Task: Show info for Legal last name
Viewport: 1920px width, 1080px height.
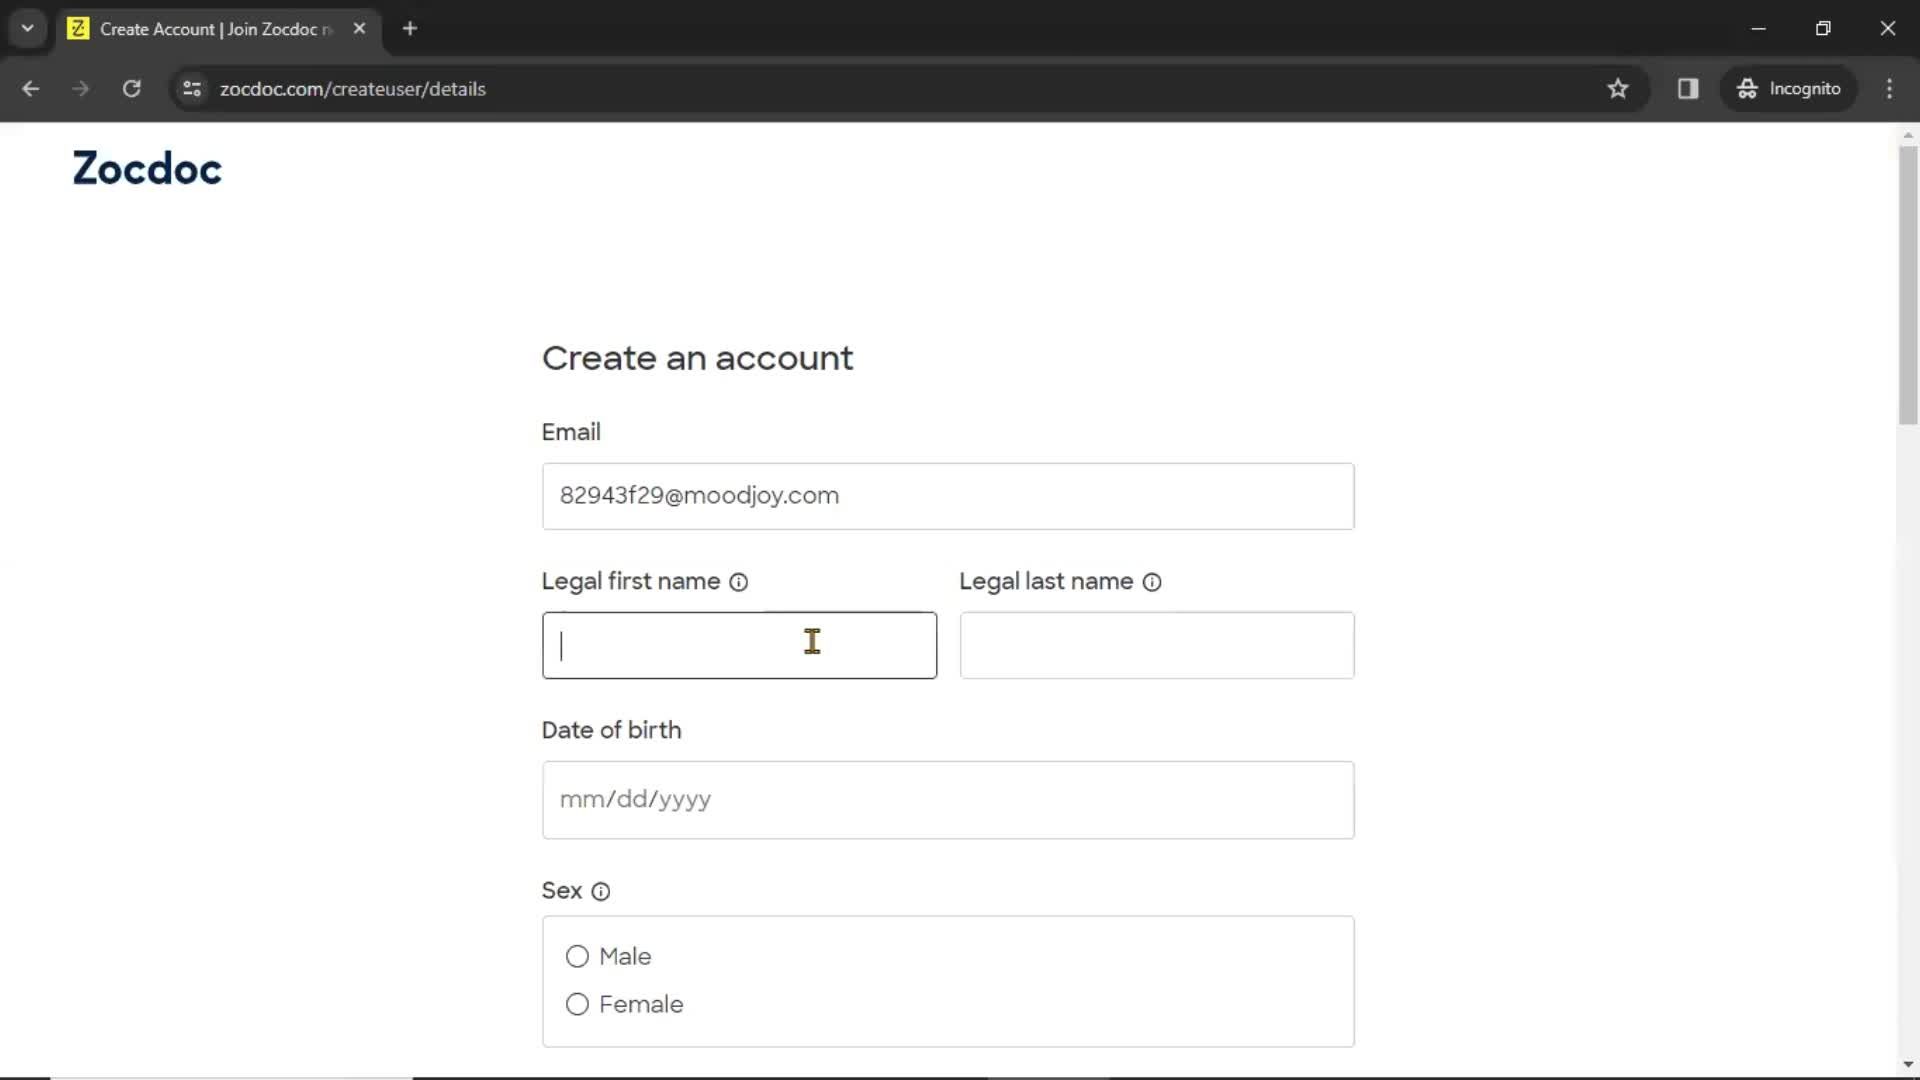Action: pyautogui.click(x=1152, y=582)
